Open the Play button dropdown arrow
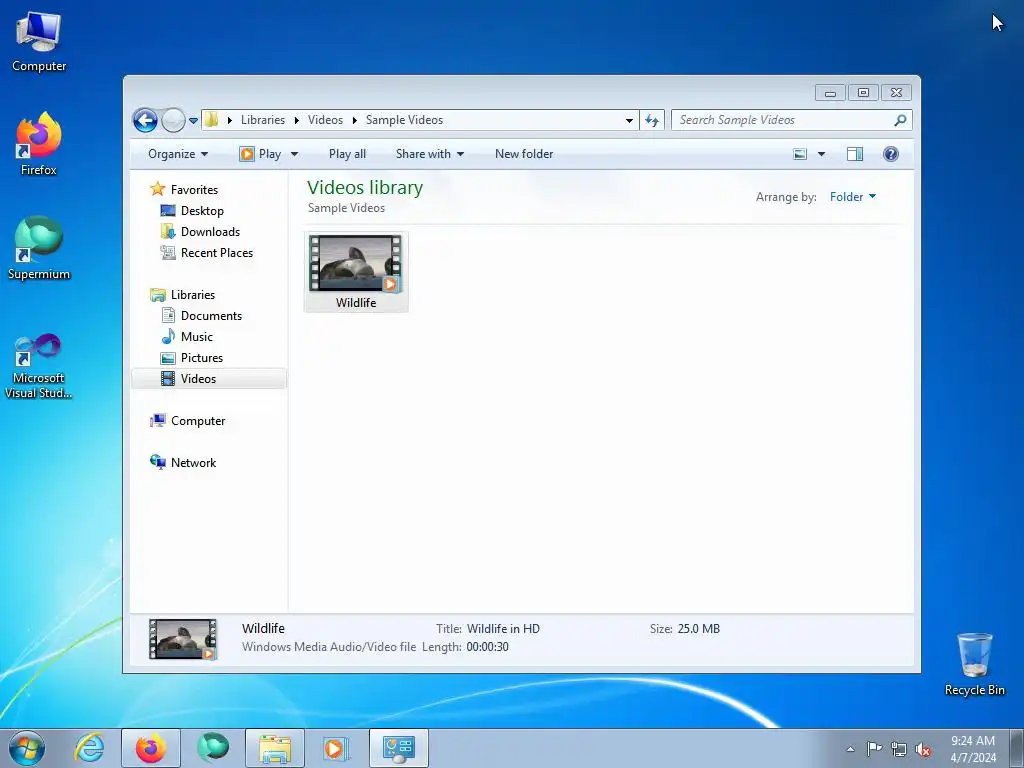1024x768 pixels. click(294, 154)
